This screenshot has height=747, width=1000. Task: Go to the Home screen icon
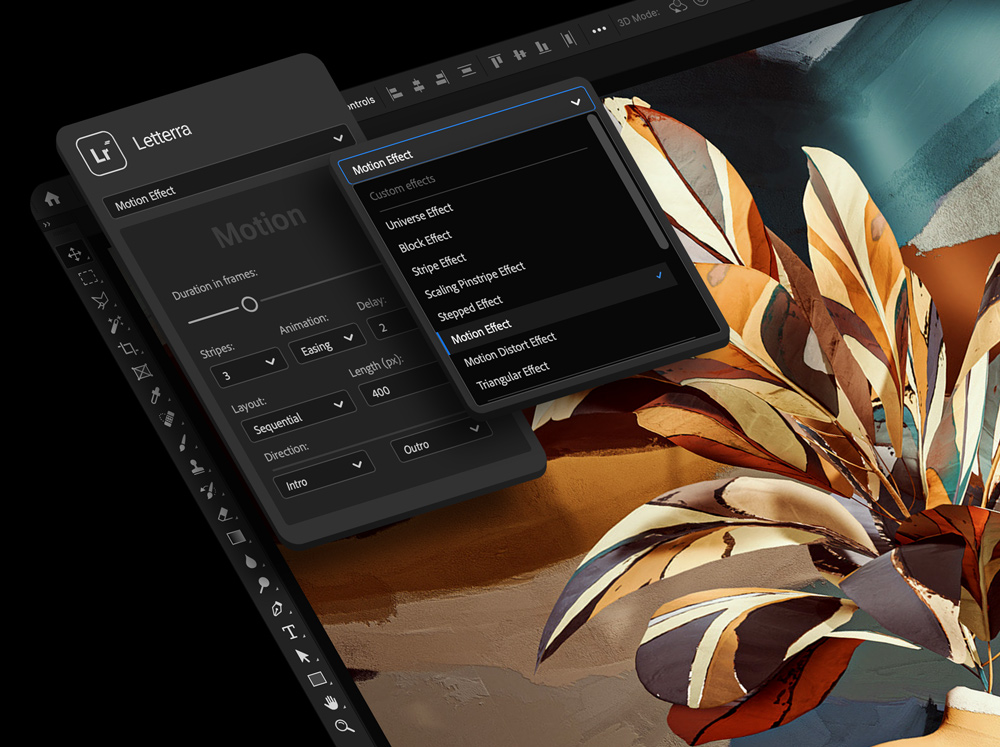tap(52, 198)
